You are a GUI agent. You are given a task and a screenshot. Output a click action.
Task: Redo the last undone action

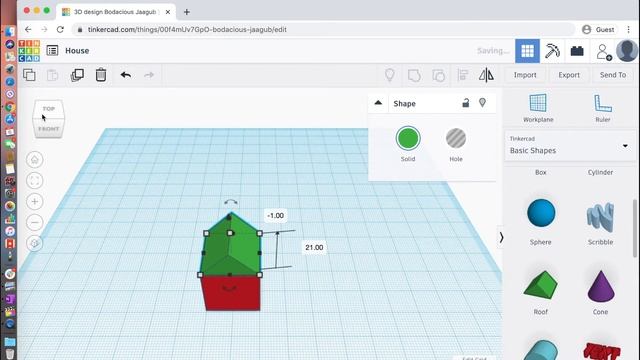click(149, 75)
